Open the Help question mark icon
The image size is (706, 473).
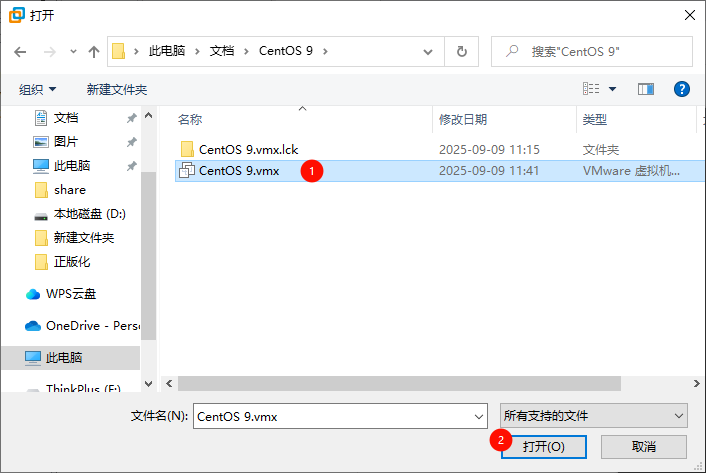tap(682, 89)
